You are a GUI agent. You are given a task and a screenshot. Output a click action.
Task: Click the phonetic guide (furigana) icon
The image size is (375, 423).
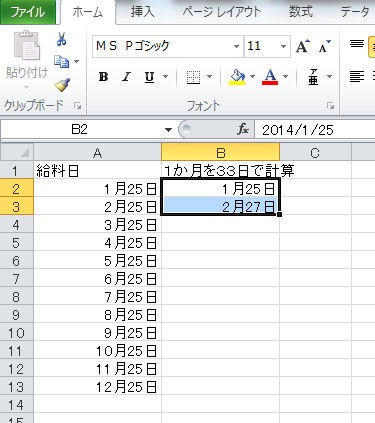[313, 77]
